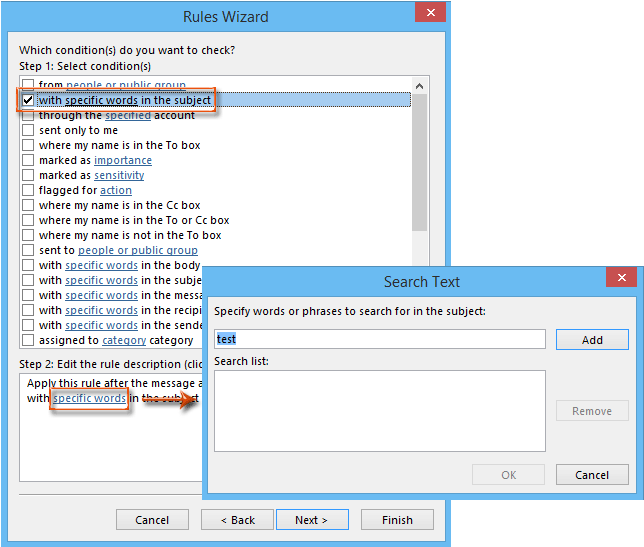Click the 'importance' link
This screenshot has width=644, height=547.
[x=123, y=160]
